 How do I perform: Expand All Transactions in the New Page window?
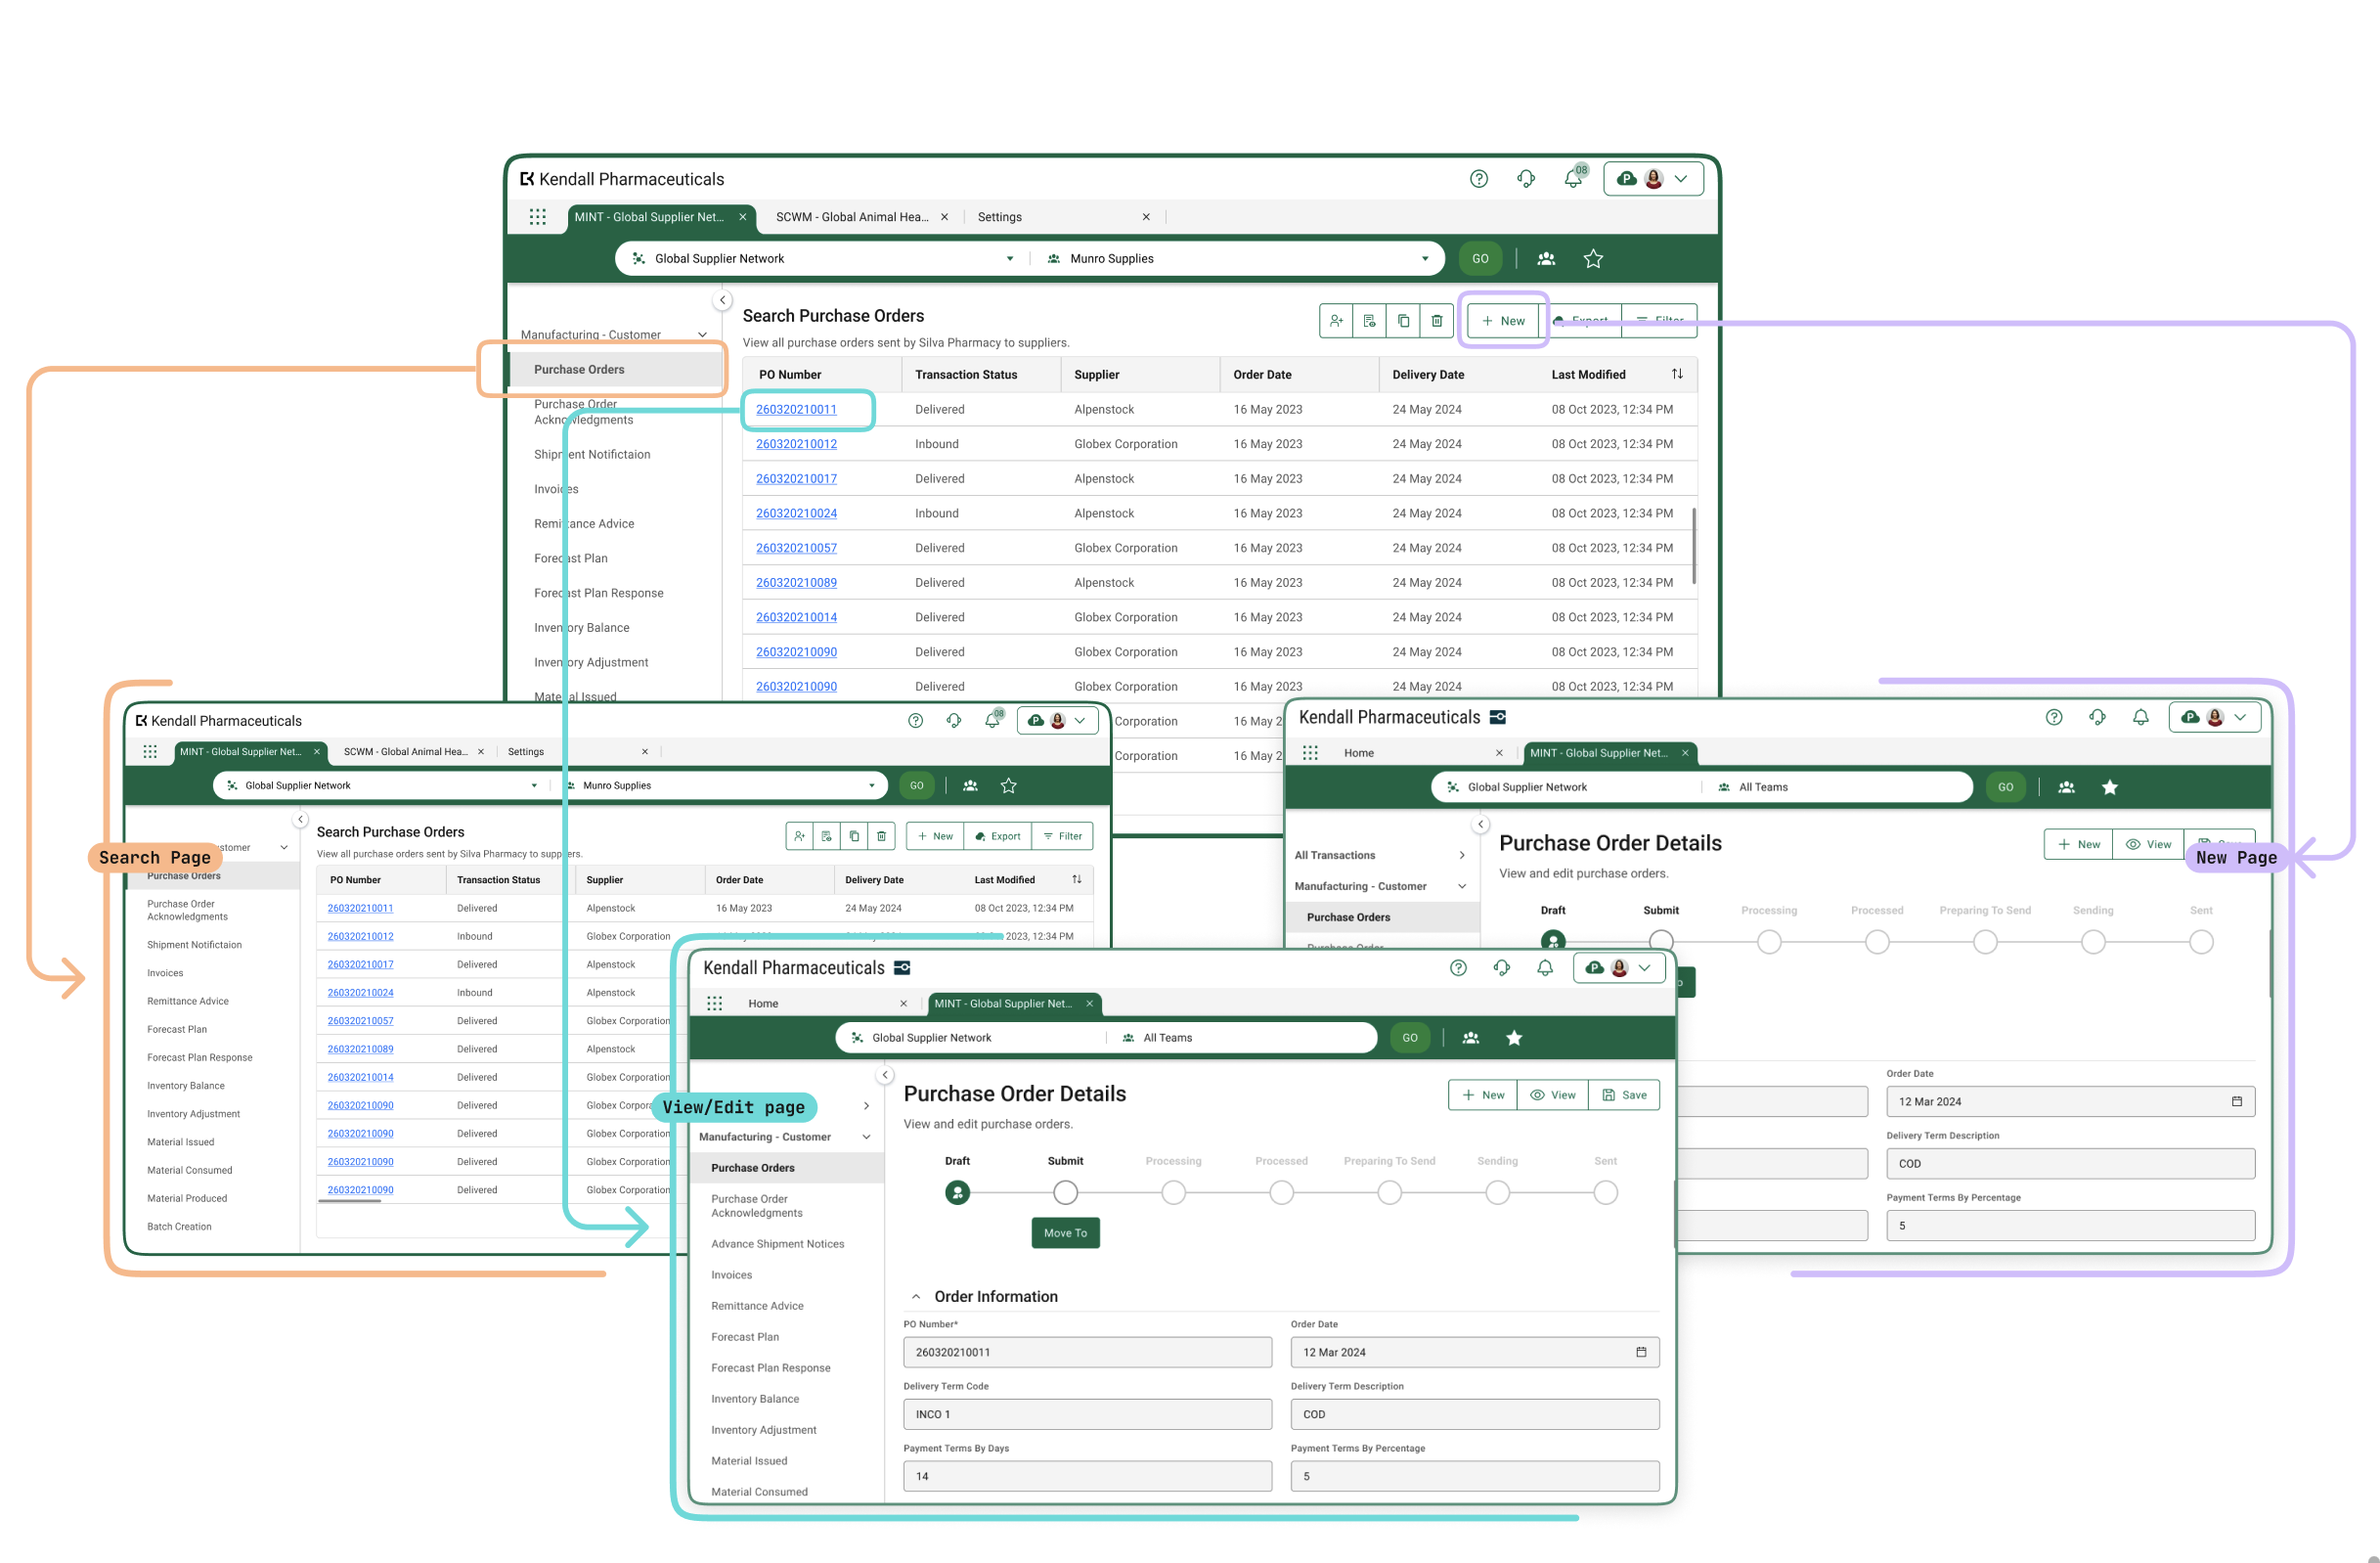(x=1462, y=855)
